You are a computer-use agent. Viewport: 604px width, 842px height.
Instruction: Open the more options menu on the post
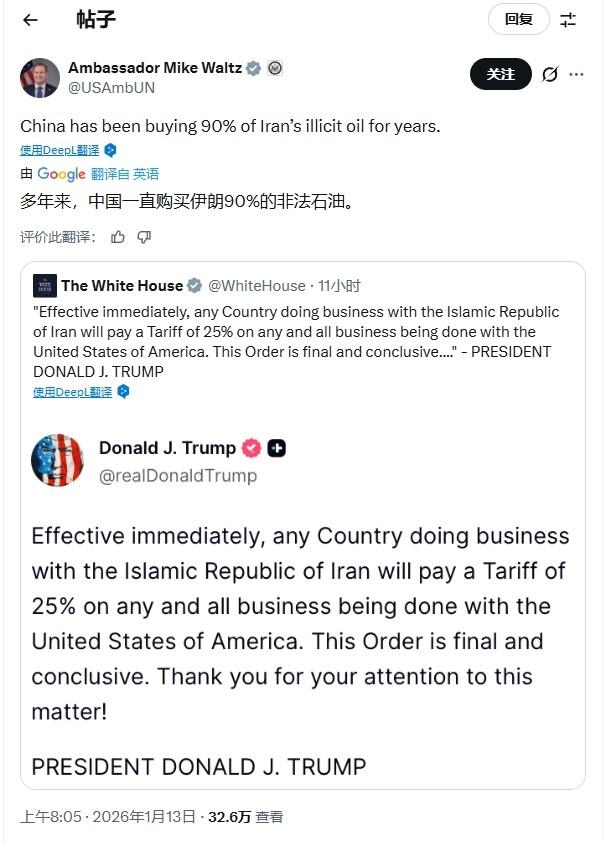576,74
